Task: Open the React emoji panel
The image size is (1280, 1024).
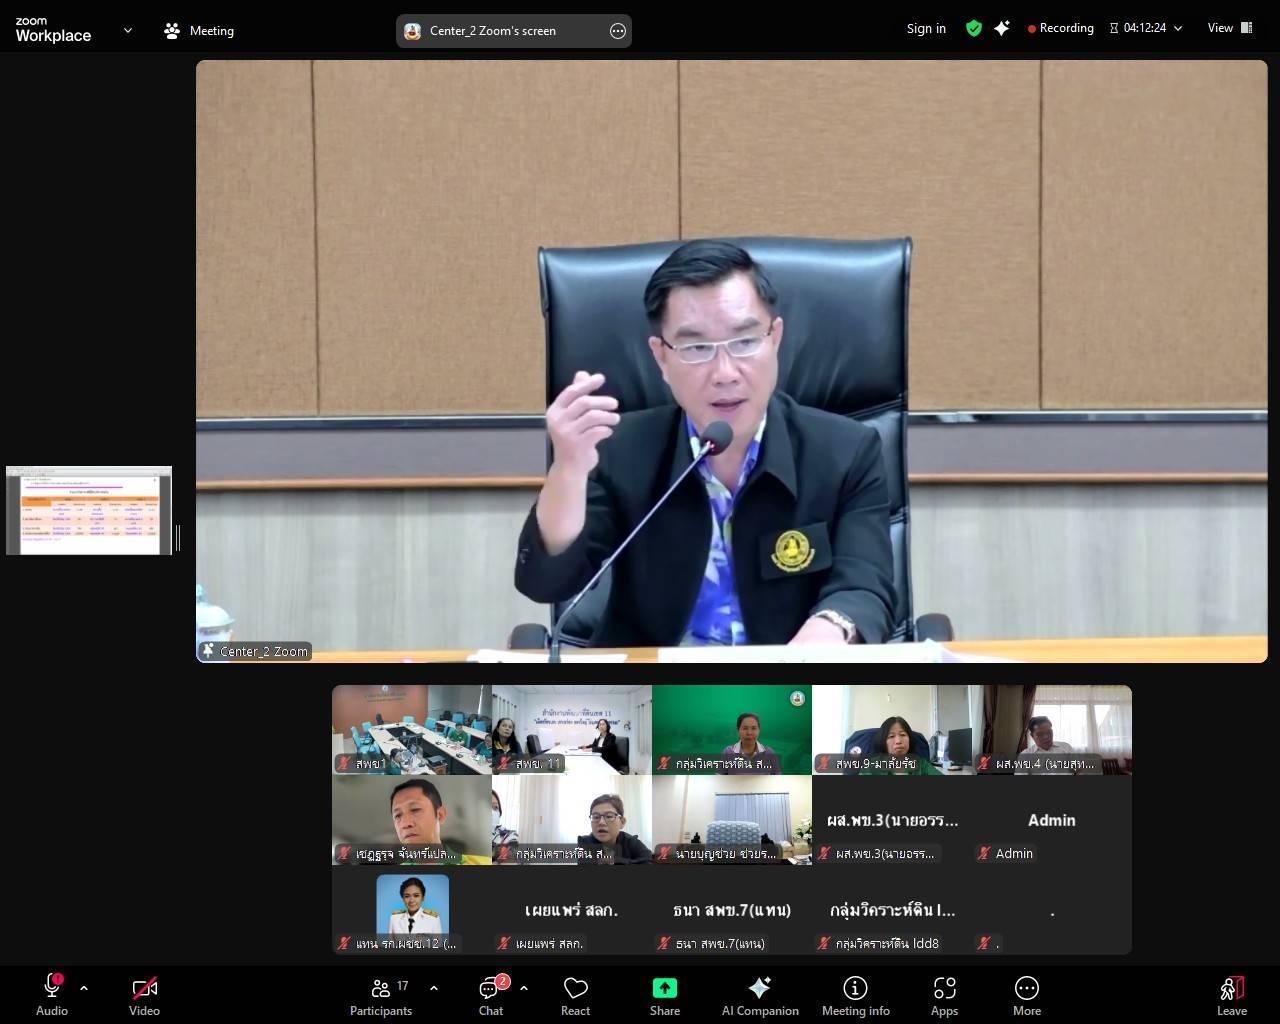Action: (x=575, y=995)
